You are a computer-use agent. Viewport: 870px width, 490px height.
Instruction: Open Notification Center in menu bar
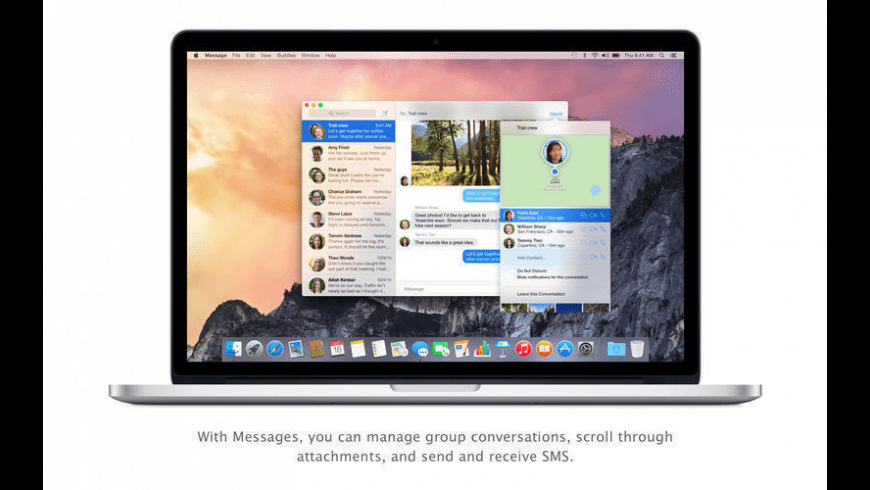tap(673, 55)
